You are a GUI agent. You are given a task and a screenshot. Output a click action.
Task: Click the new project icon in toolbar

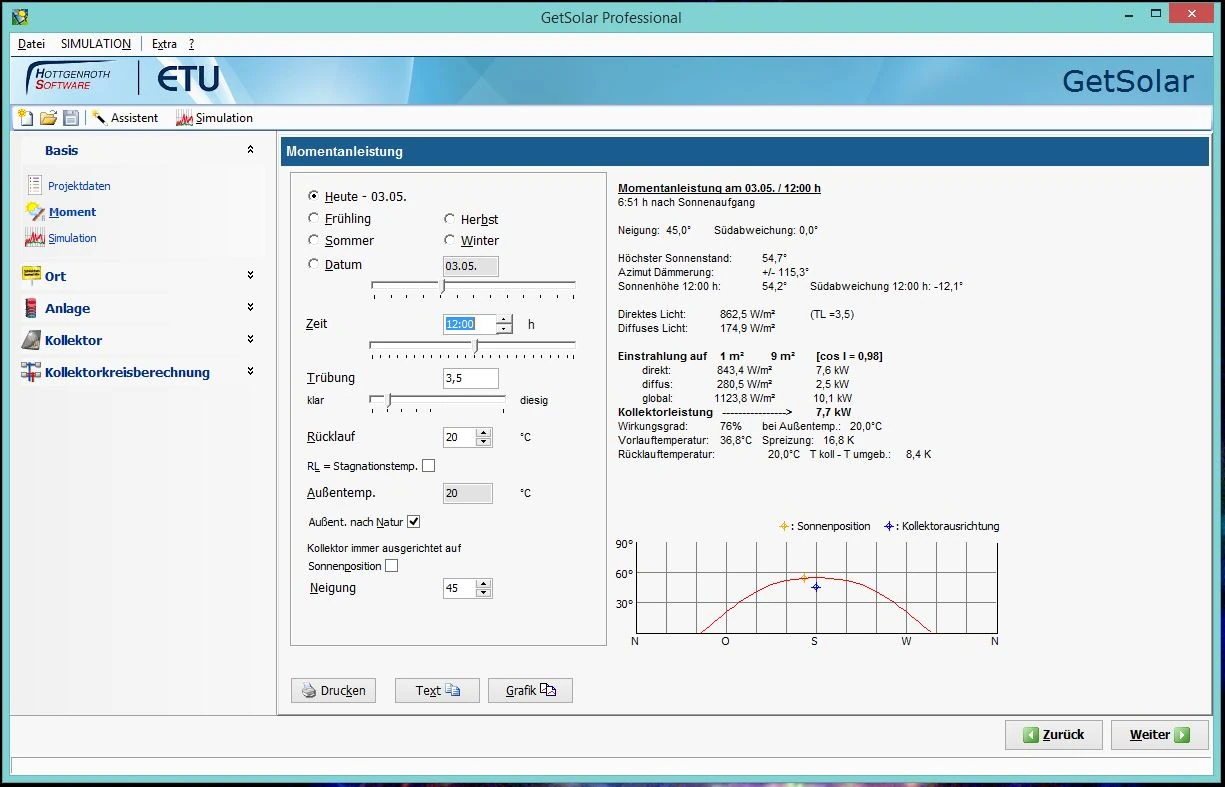[26, 118]
